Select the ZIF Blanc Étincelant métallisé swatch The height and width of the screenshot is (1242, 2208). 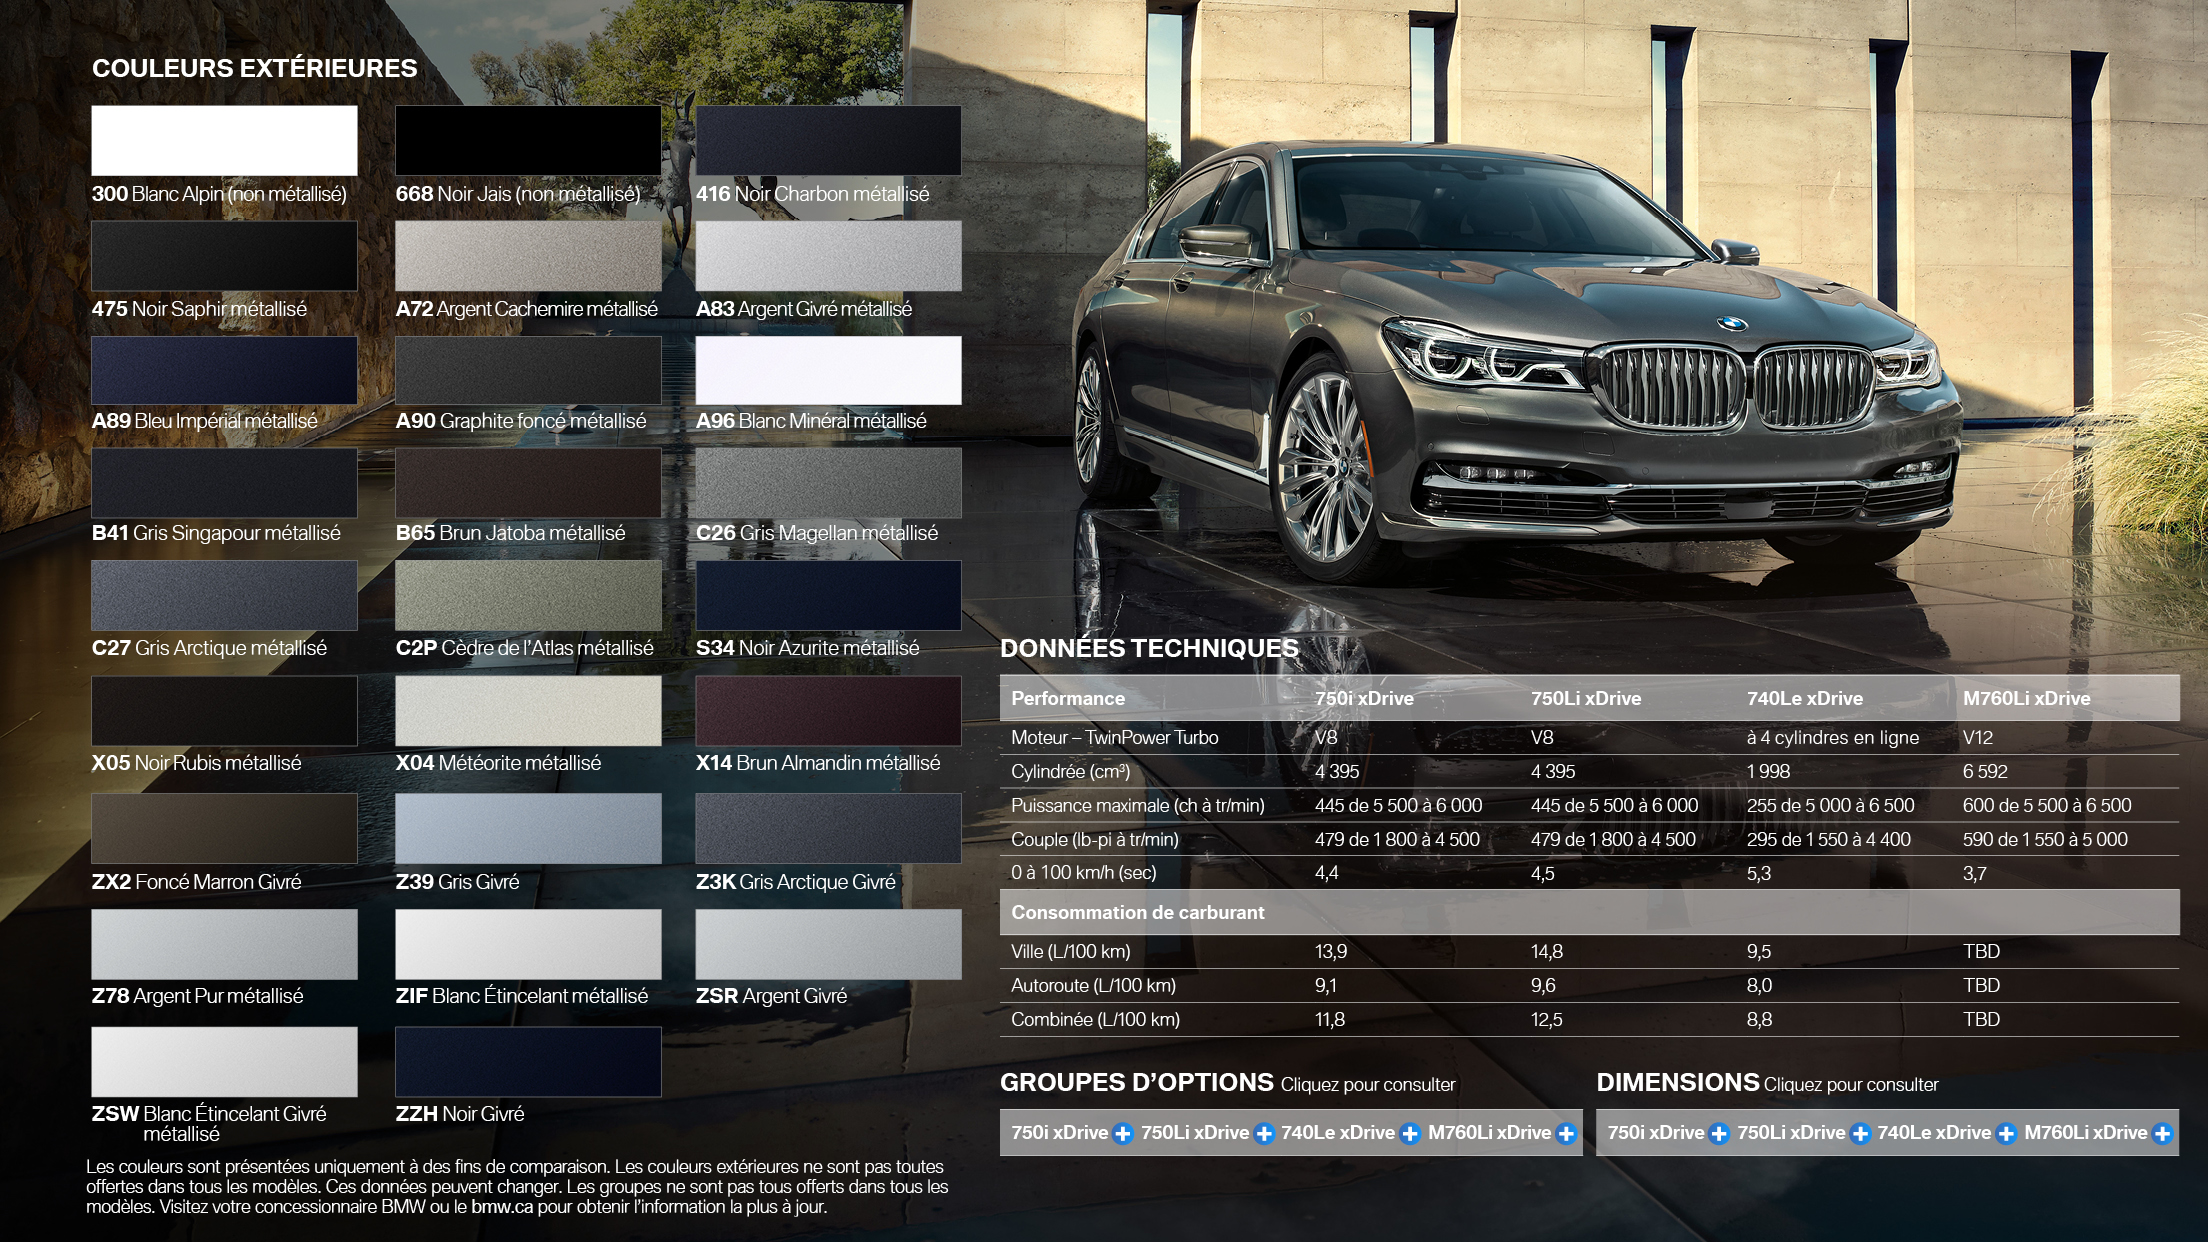coord(528,944)
